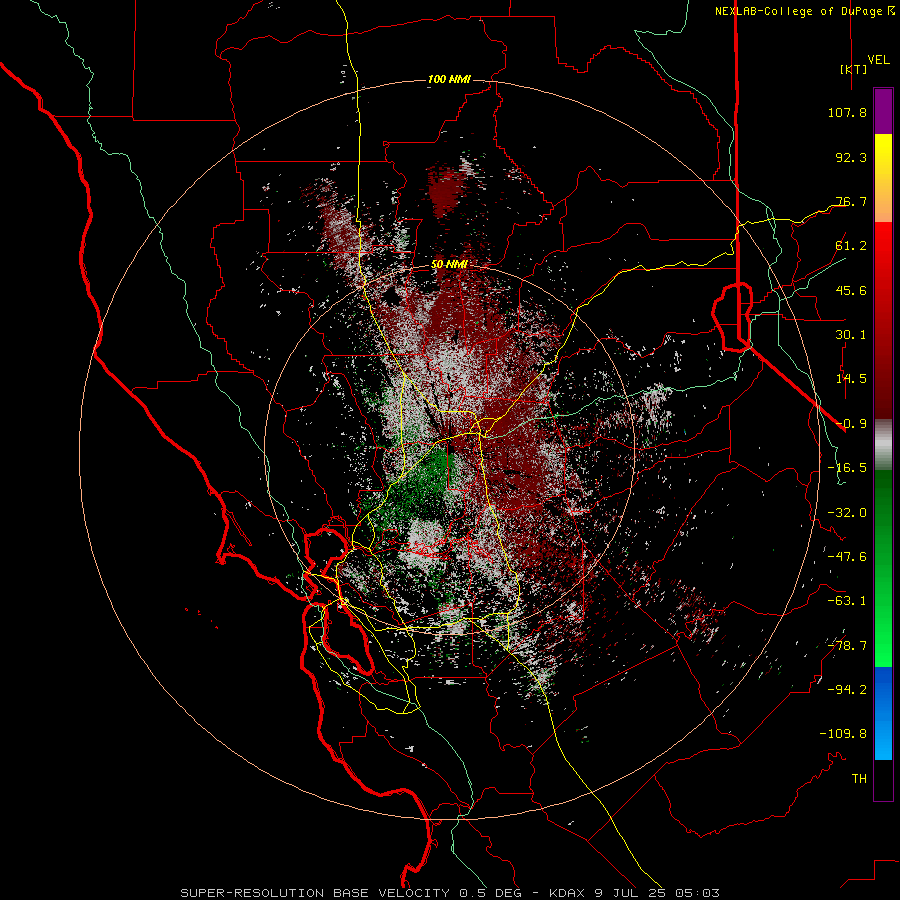Click the 50 NMI range ring label
The width and height of the screenshot is (900, 900).
click(x=449, y=265)
